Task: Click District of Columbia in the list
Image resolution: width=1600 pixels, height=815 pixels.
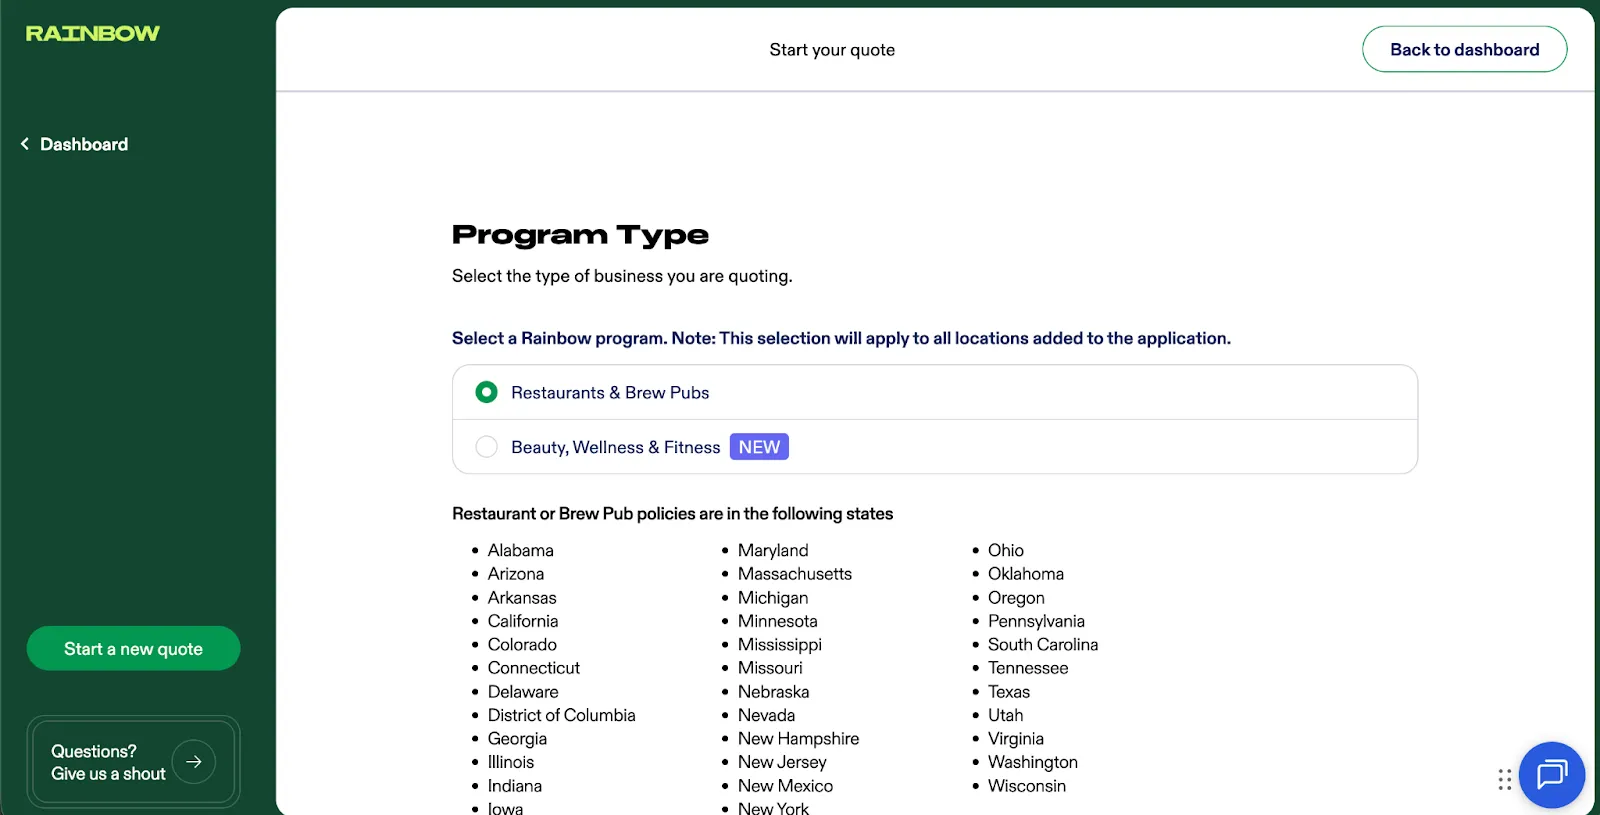Action: click(x=561, y=715)
